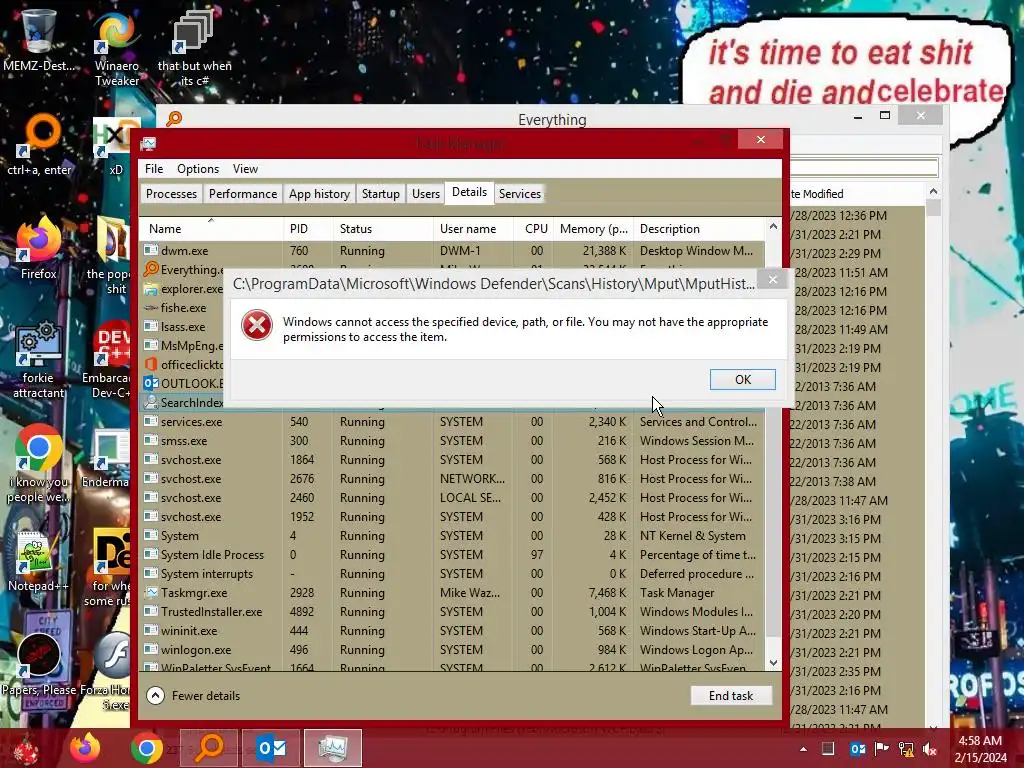Select svchost.exe with PID 1864
1024x768 pixels.
(x=452, y=460)
